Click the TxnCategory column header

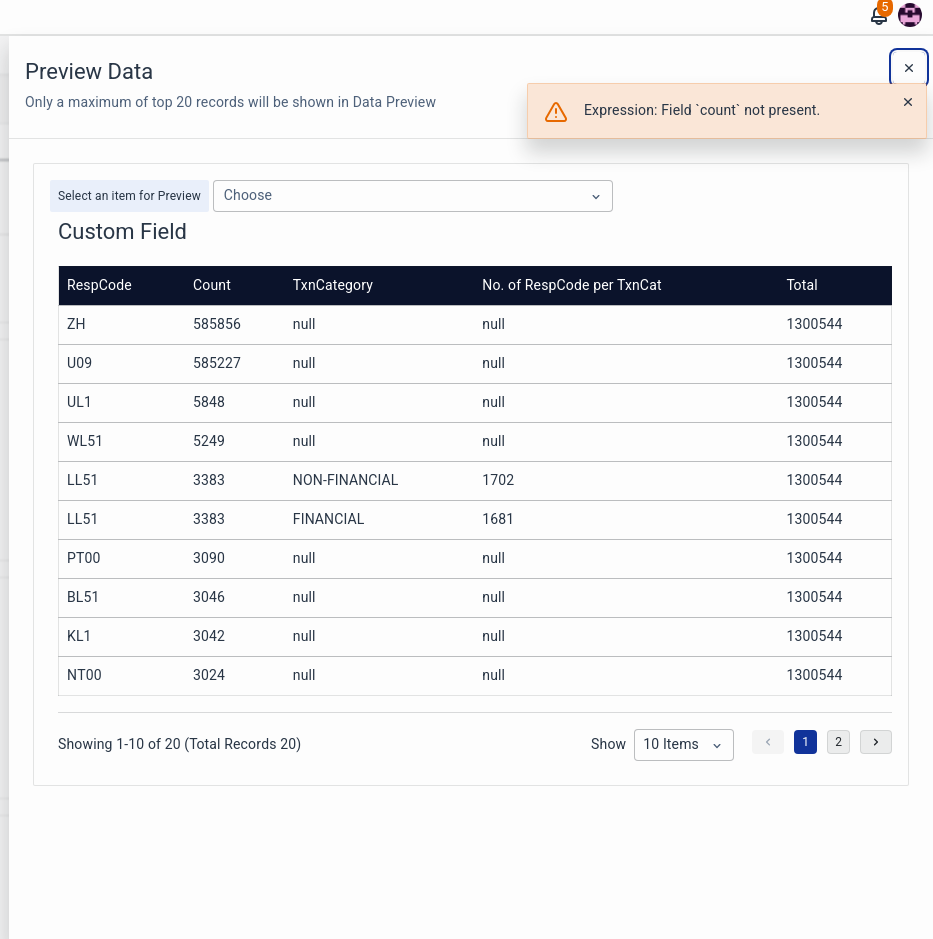(332, 285)
